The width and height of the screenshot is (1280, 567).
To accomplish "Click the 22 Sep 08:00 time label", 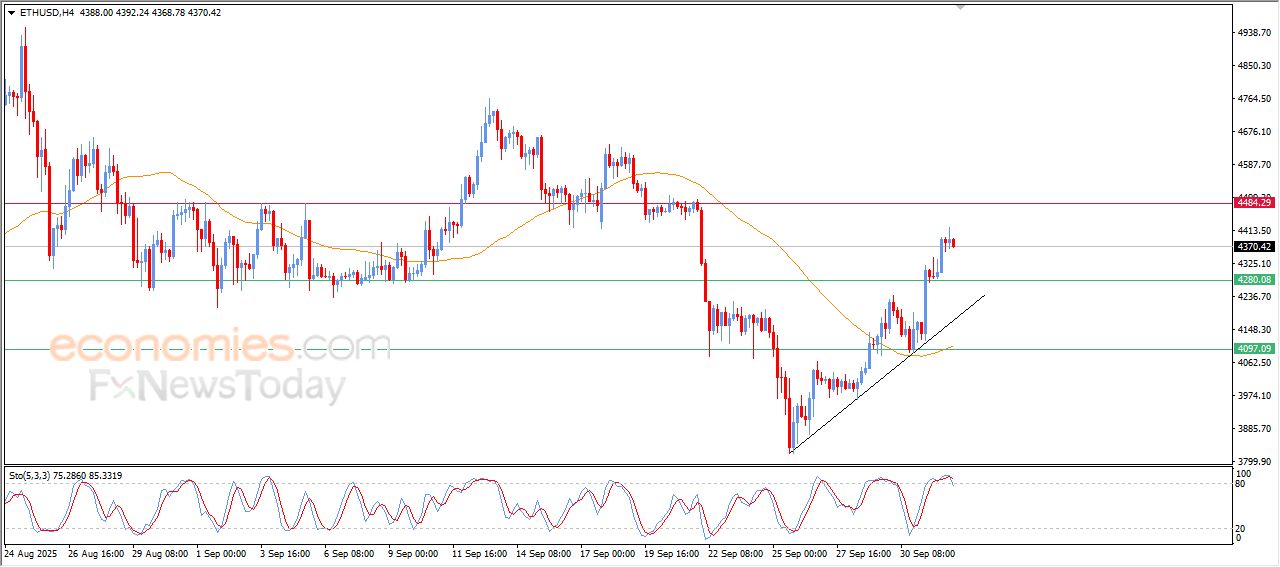I will [x=735, y=552].
